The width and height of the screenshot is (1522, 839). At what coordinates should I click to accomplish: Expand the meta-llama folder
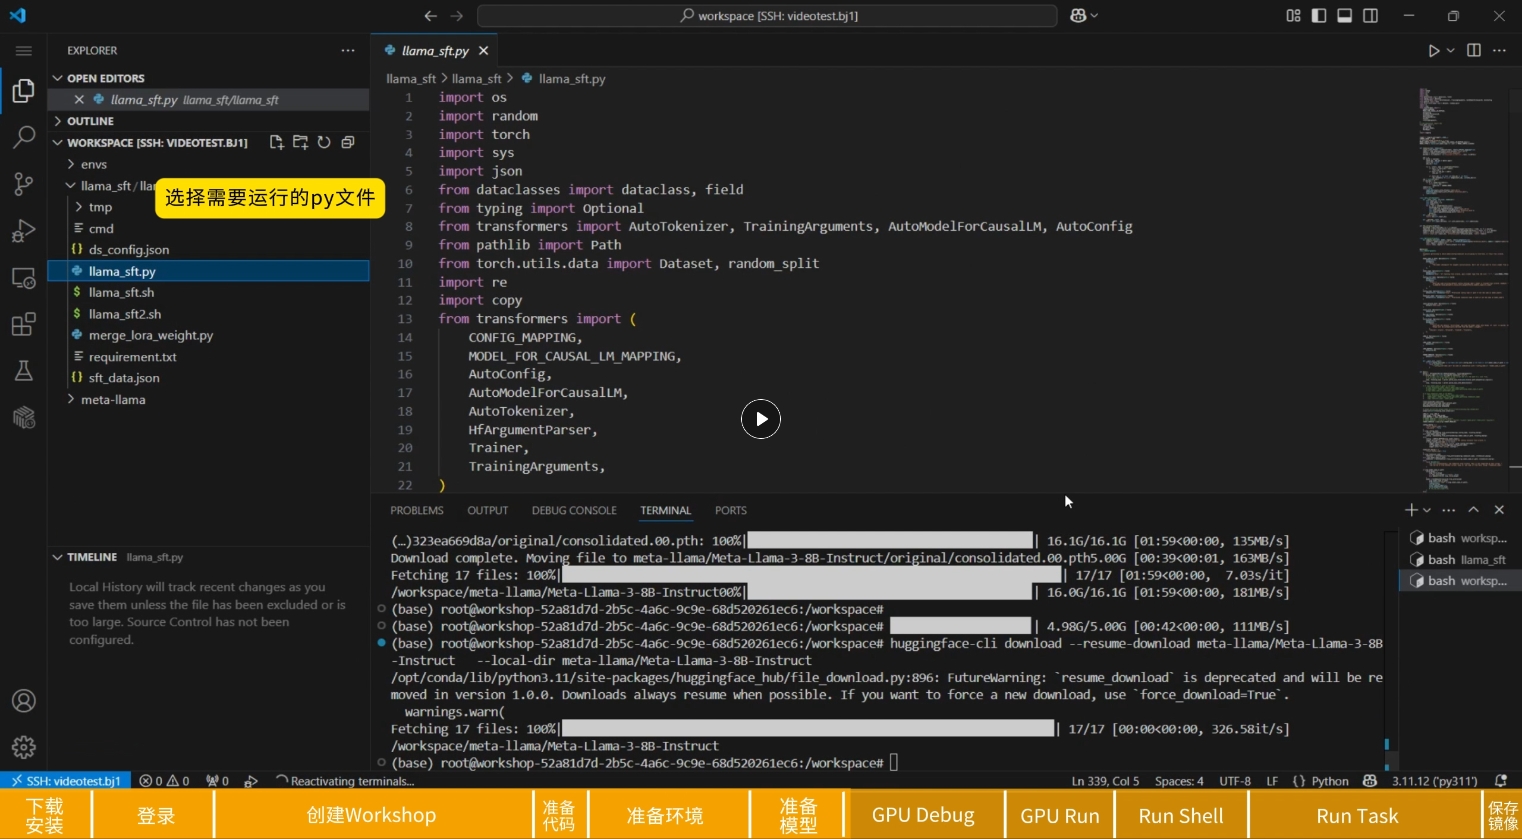113,400
